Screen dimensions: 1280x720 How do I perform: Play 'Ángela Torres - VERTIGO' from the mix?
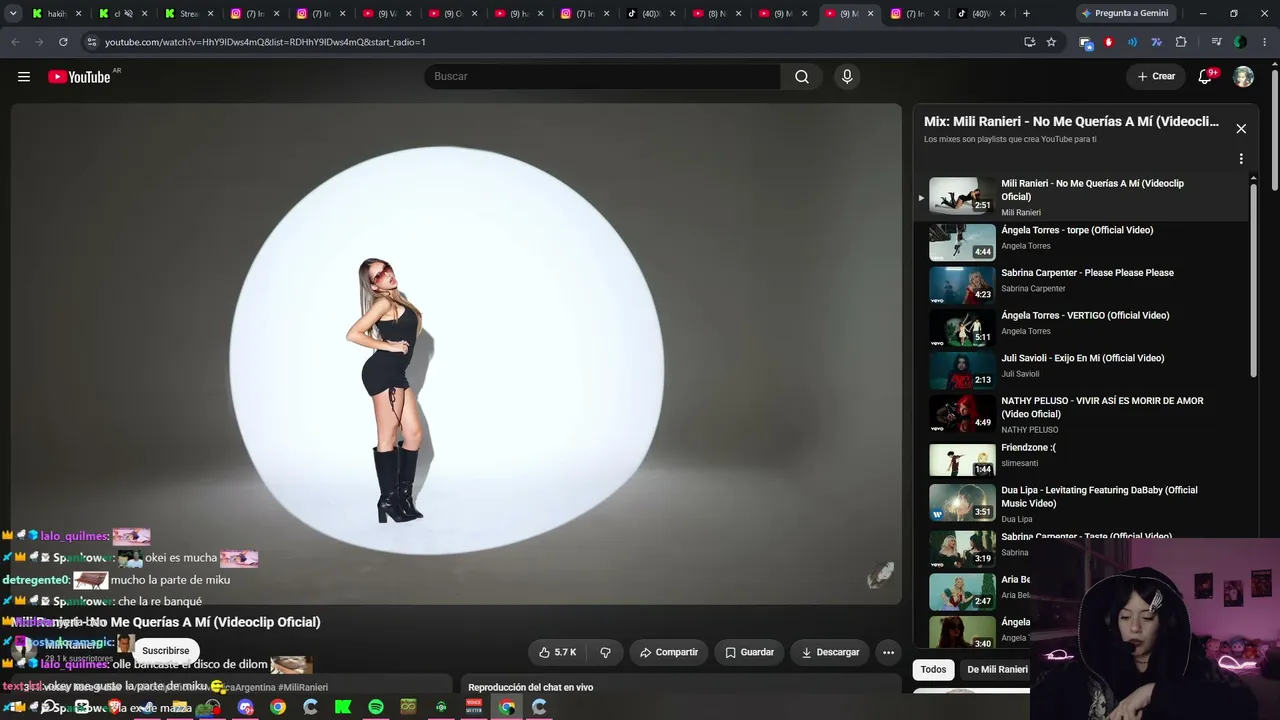click(x=1085, y=316)
